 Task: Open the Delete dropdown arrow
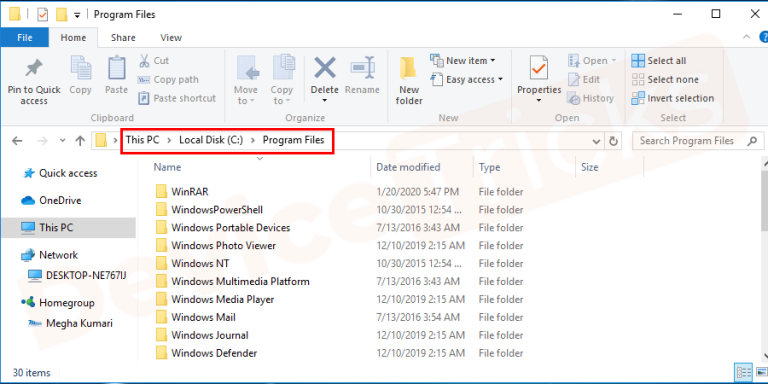(325, 100)
